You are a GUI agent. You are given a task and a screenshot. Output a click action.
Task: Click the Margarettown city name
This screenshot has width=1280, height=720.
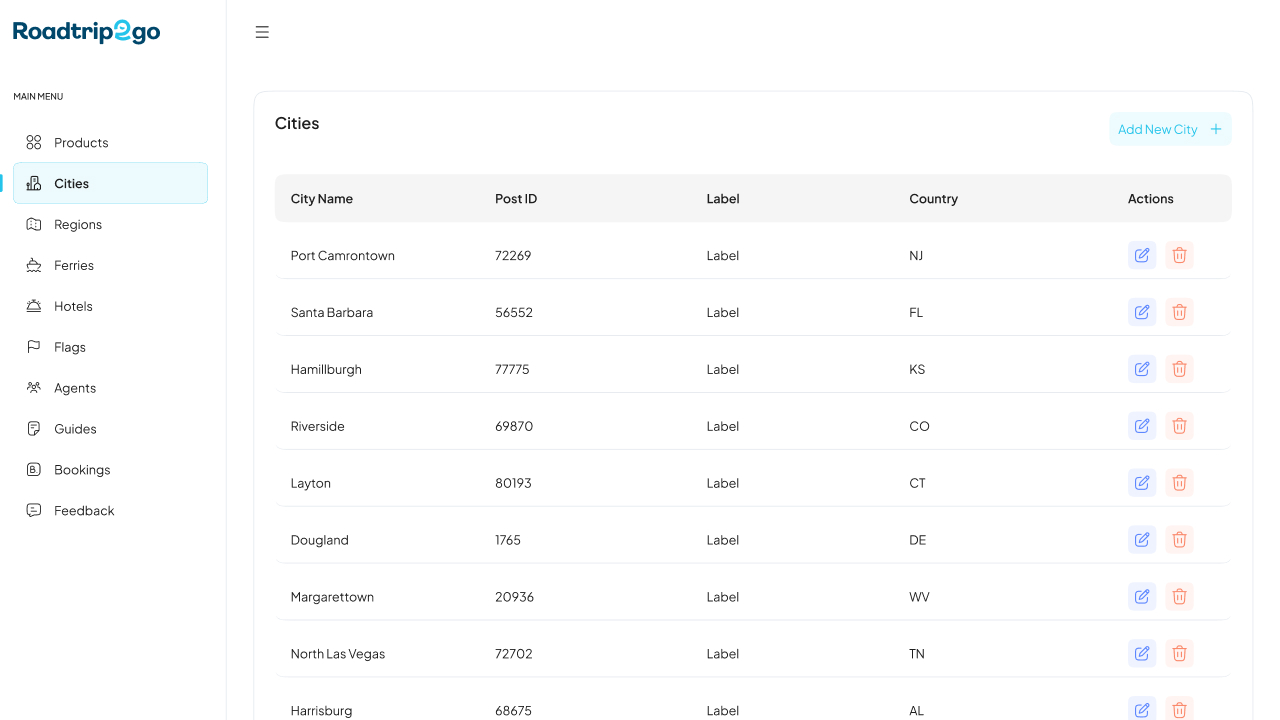pyautogui.click(x=332, y=598)
